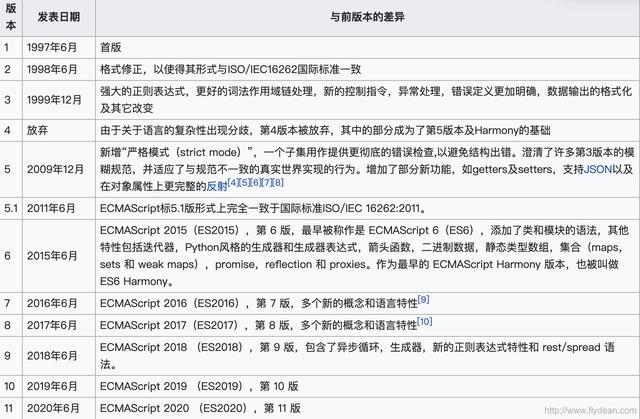Select the 1997年6月 date cell
The image size is (640, 419).
coord(59,47)
